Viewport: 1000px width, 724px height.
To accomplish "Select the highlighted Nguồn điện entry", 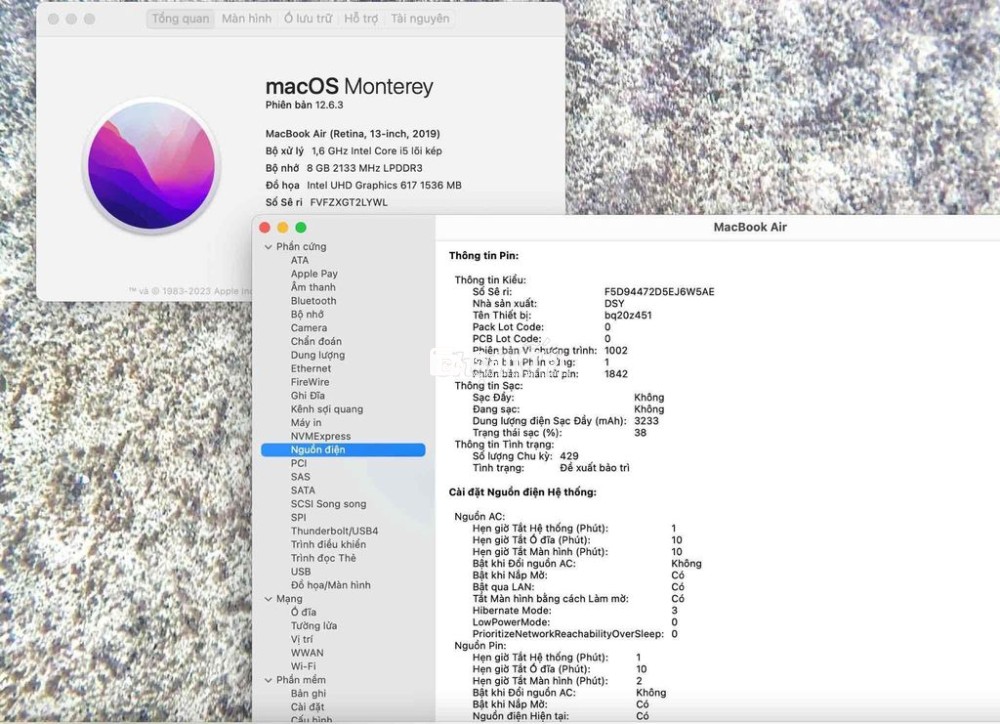I will [x=343, y=450].
